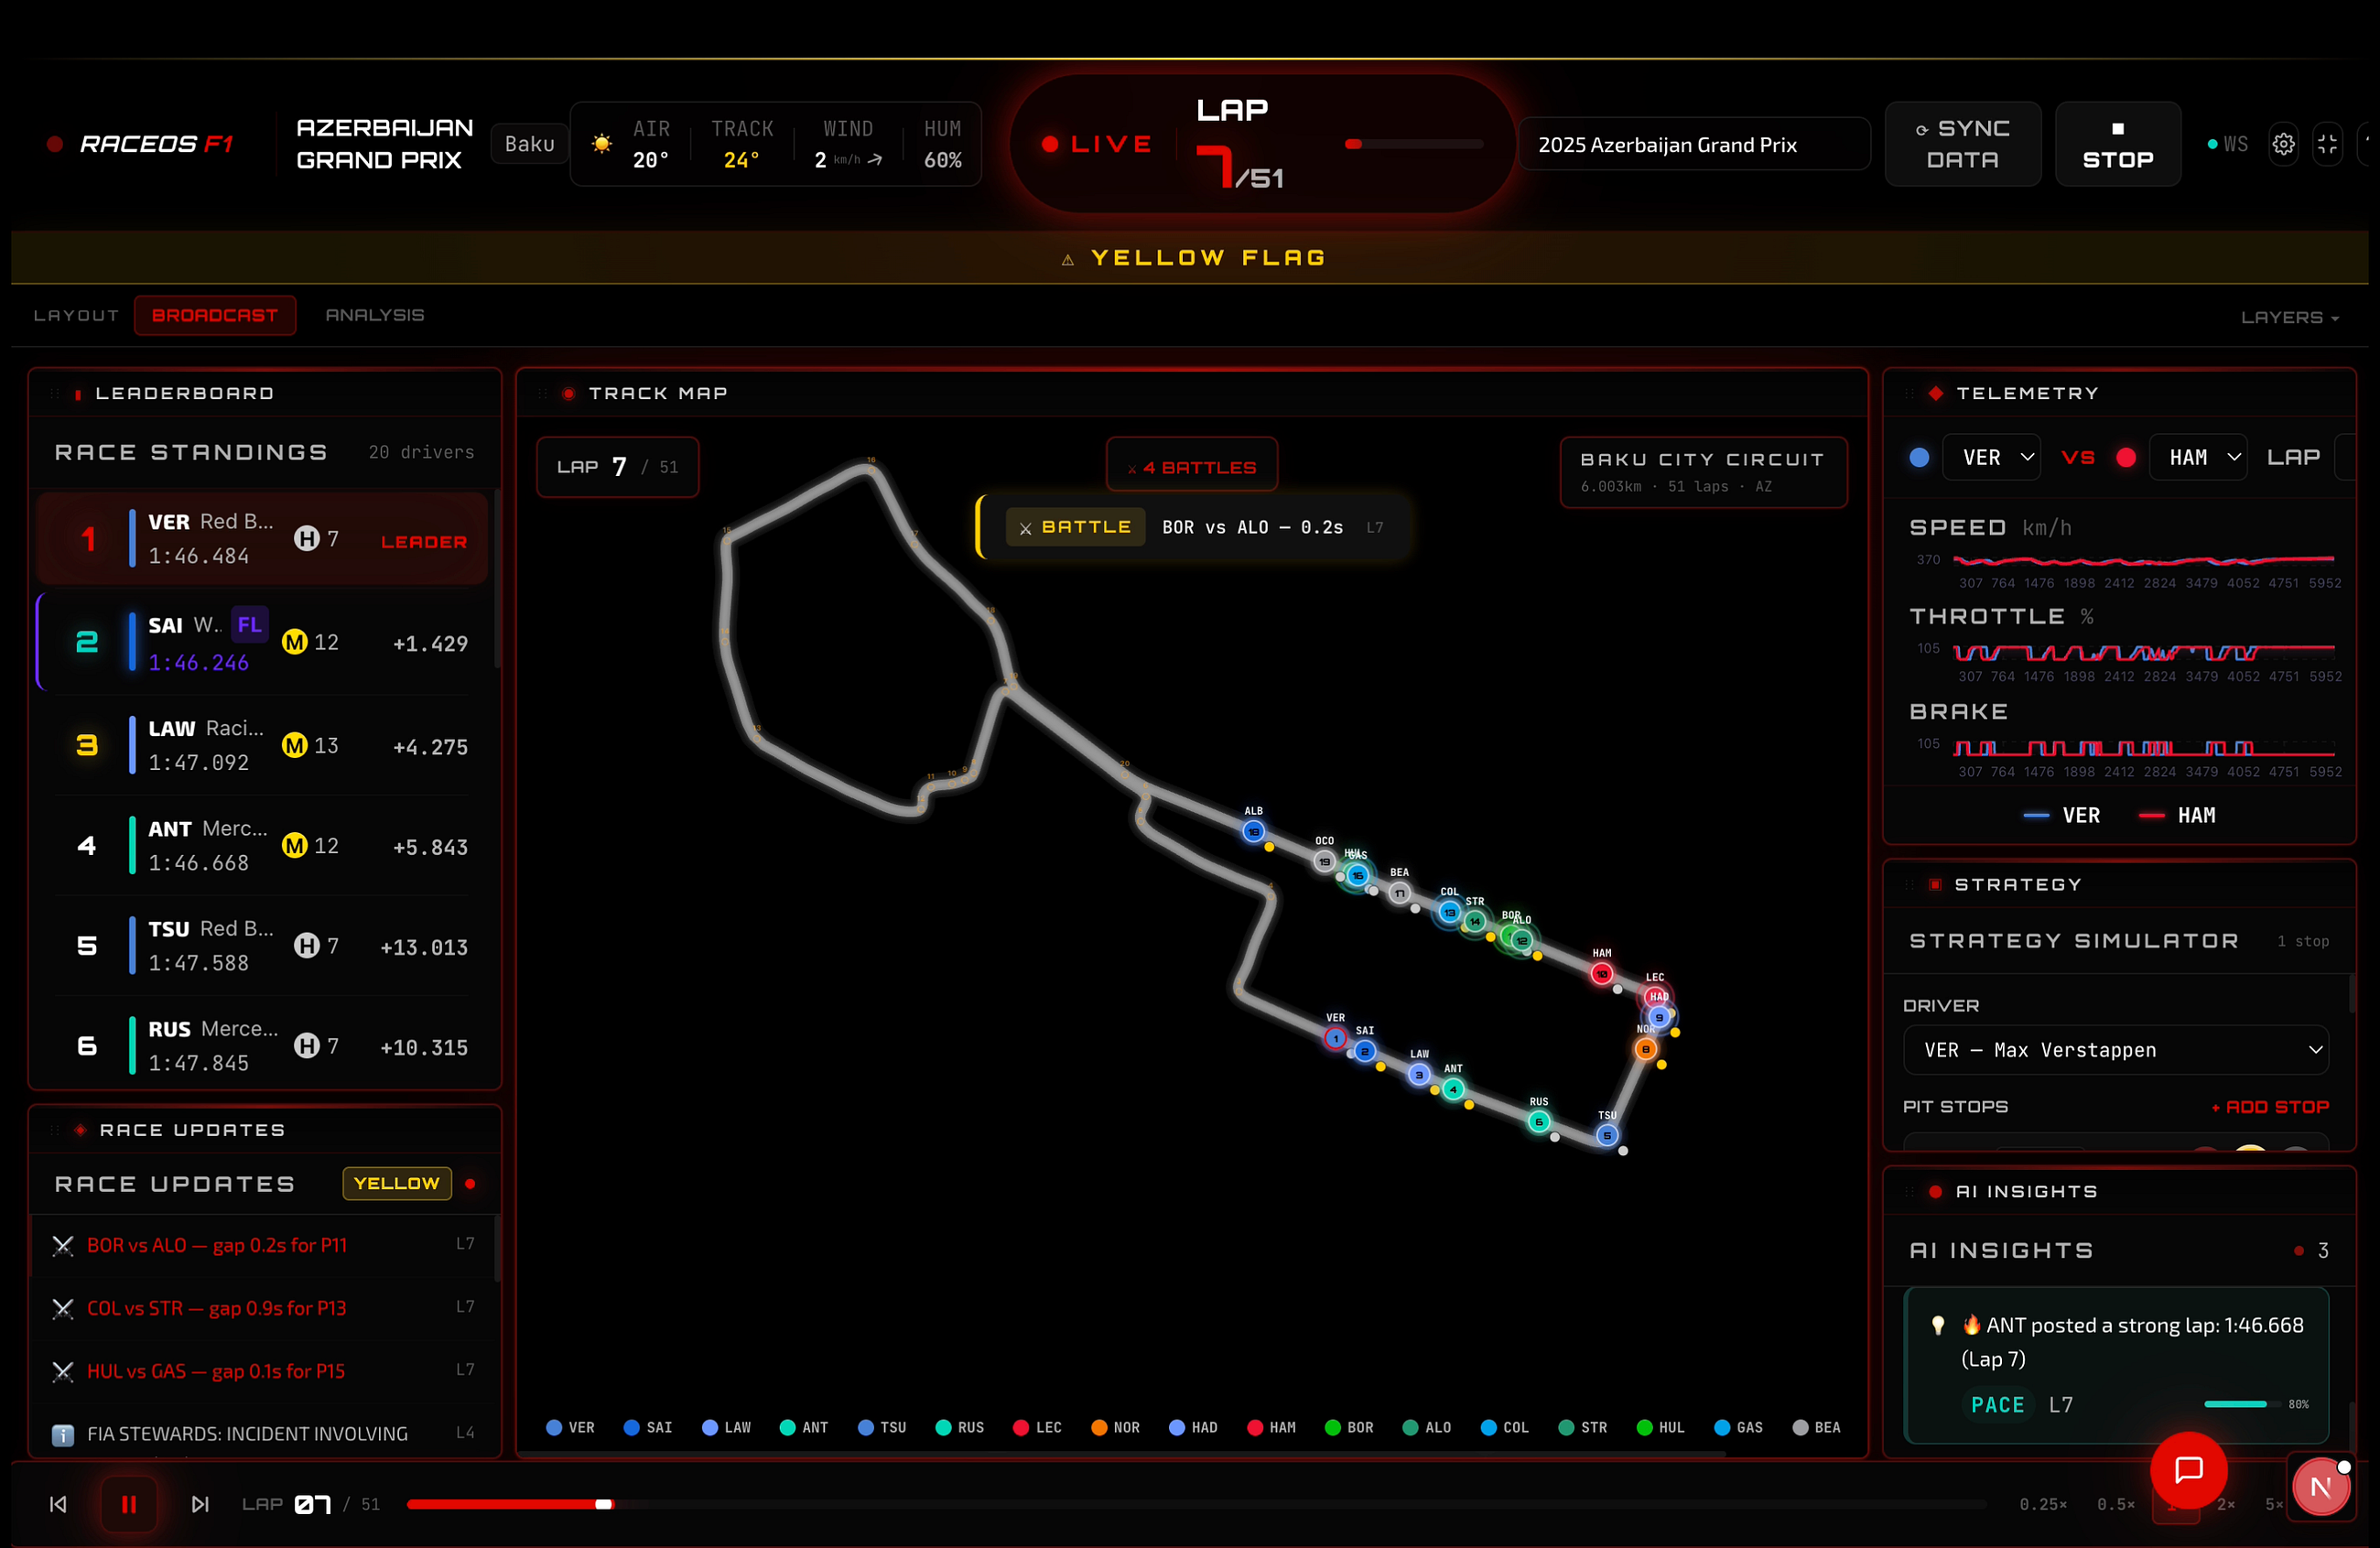Click the battle BOR vs ALO banner

[x=1193, y=527]
